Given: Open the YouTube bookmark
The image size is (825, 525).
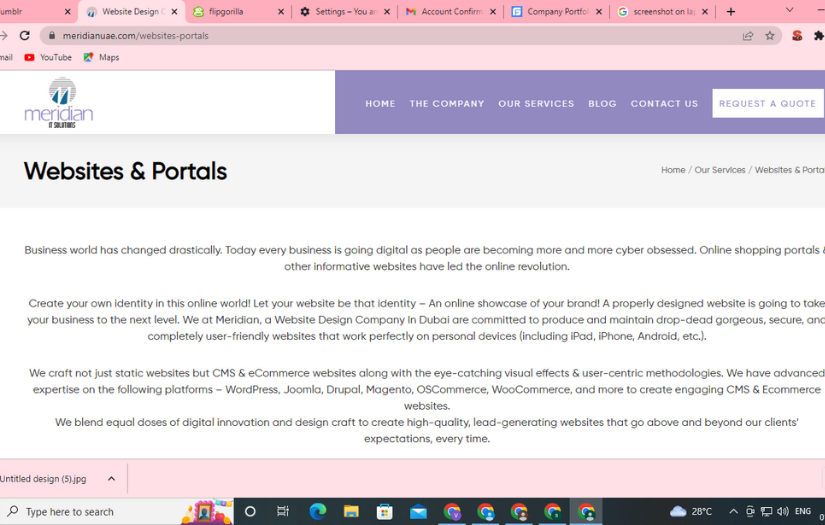Looking at the screenshot, I should pyautogui.click(x=48, y=57).
